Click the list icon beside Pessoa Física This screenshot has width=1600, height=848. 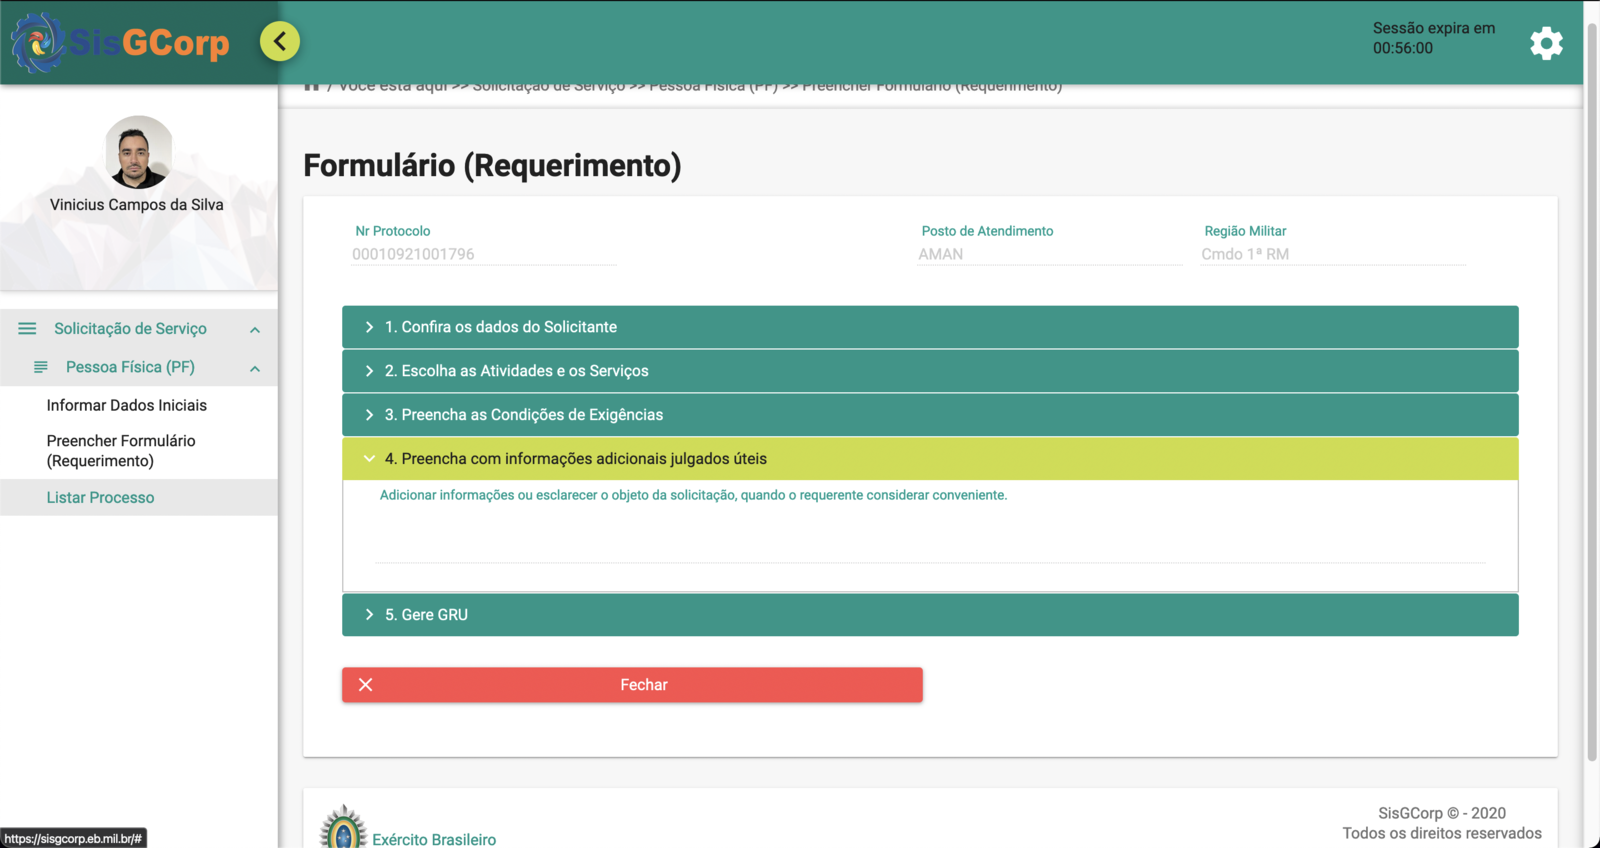point(41,367)
